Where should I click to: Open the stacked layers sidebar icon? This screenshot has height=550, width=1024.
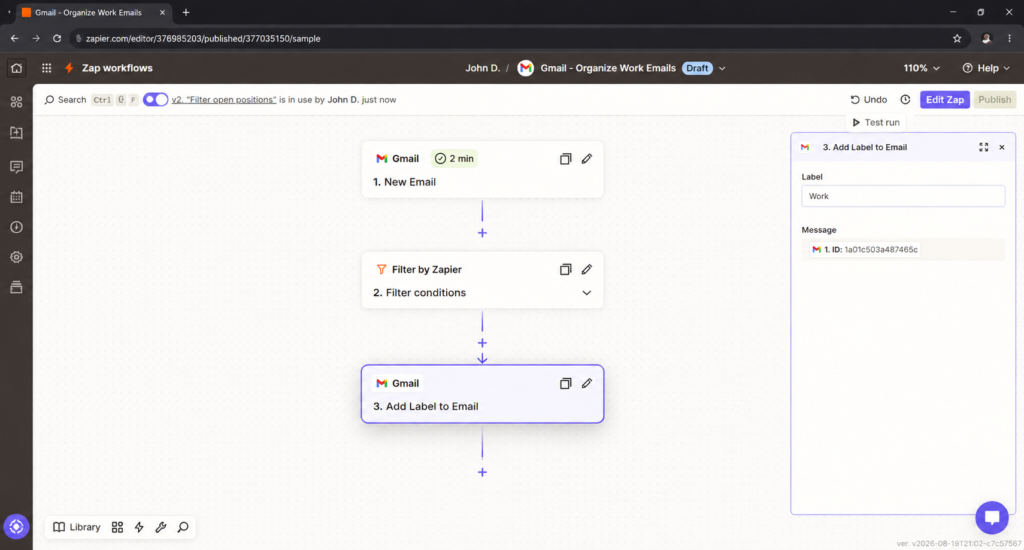click(16, 287)
